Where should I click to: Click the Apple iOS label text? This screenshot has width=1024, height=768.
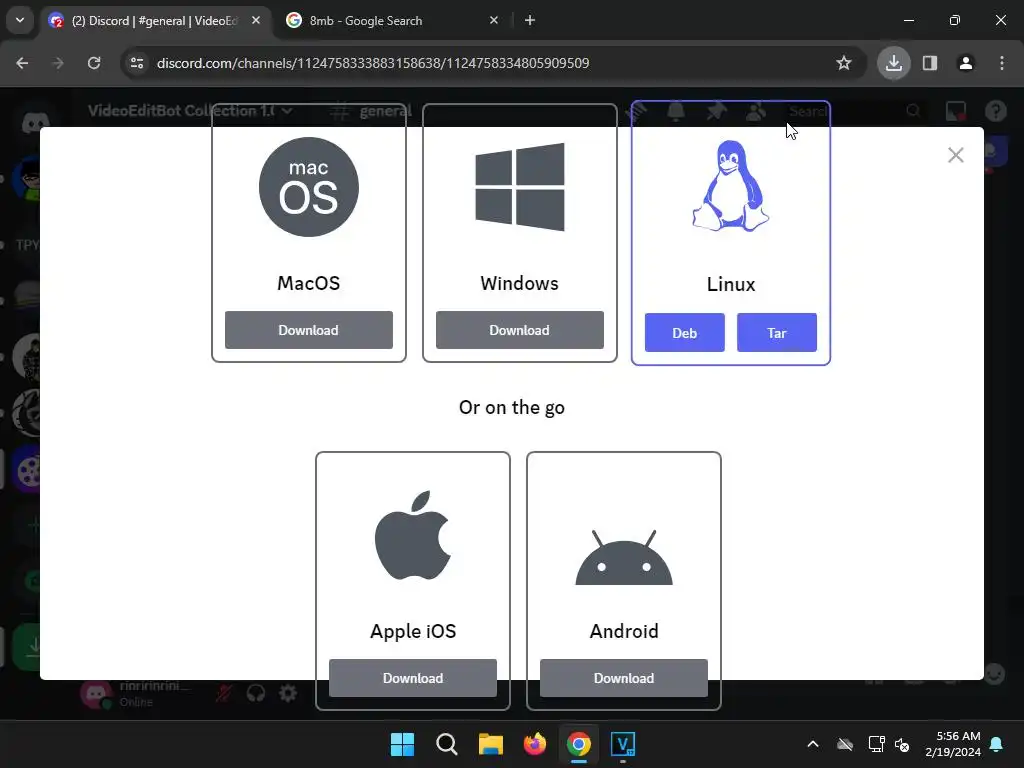click(x=413, y=631)
